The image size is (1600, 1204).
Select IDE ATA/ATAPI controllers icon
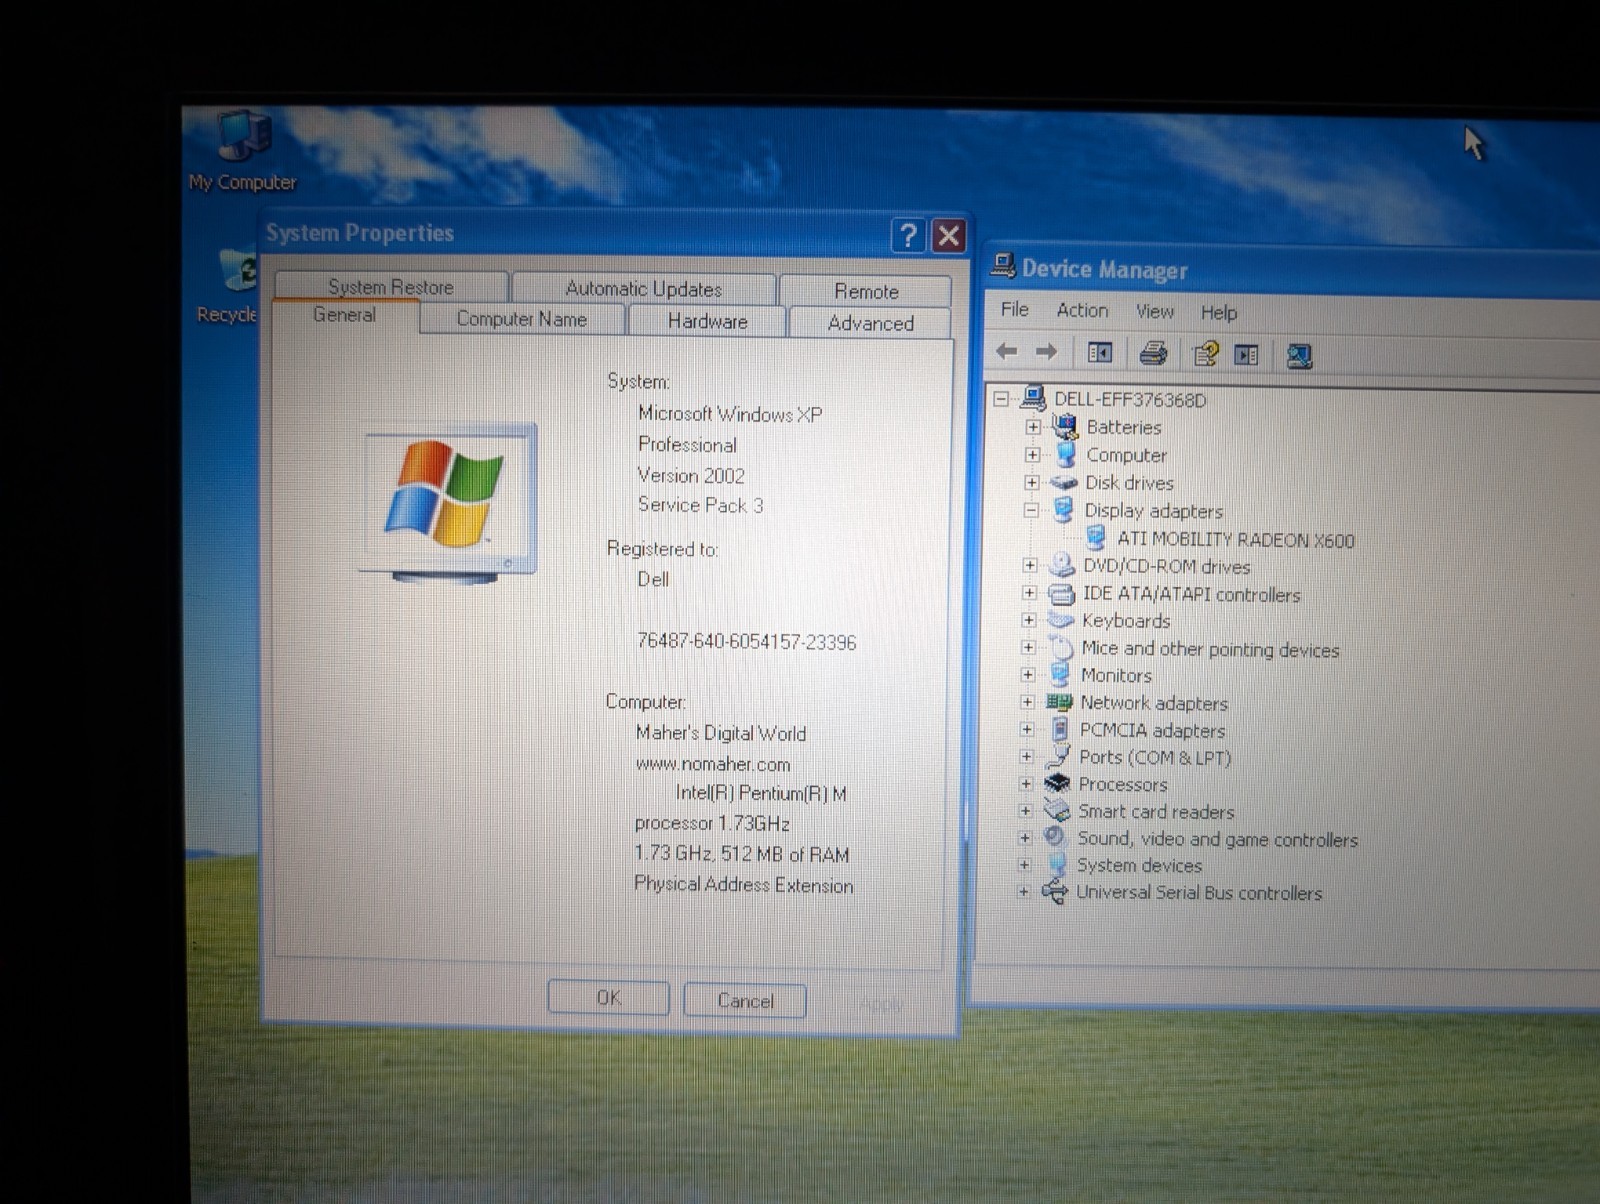[1060, 594]
